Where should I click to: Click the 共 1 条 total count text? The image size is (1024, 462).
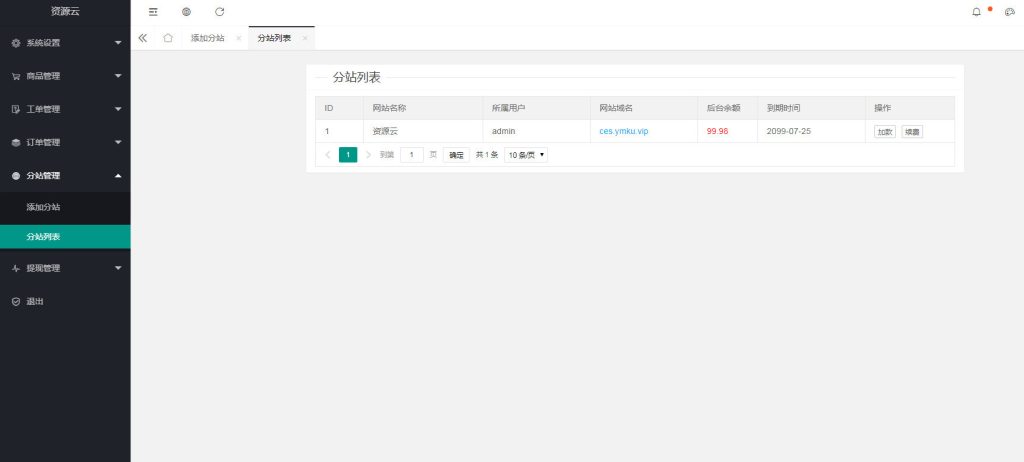(x=487, y=155)
